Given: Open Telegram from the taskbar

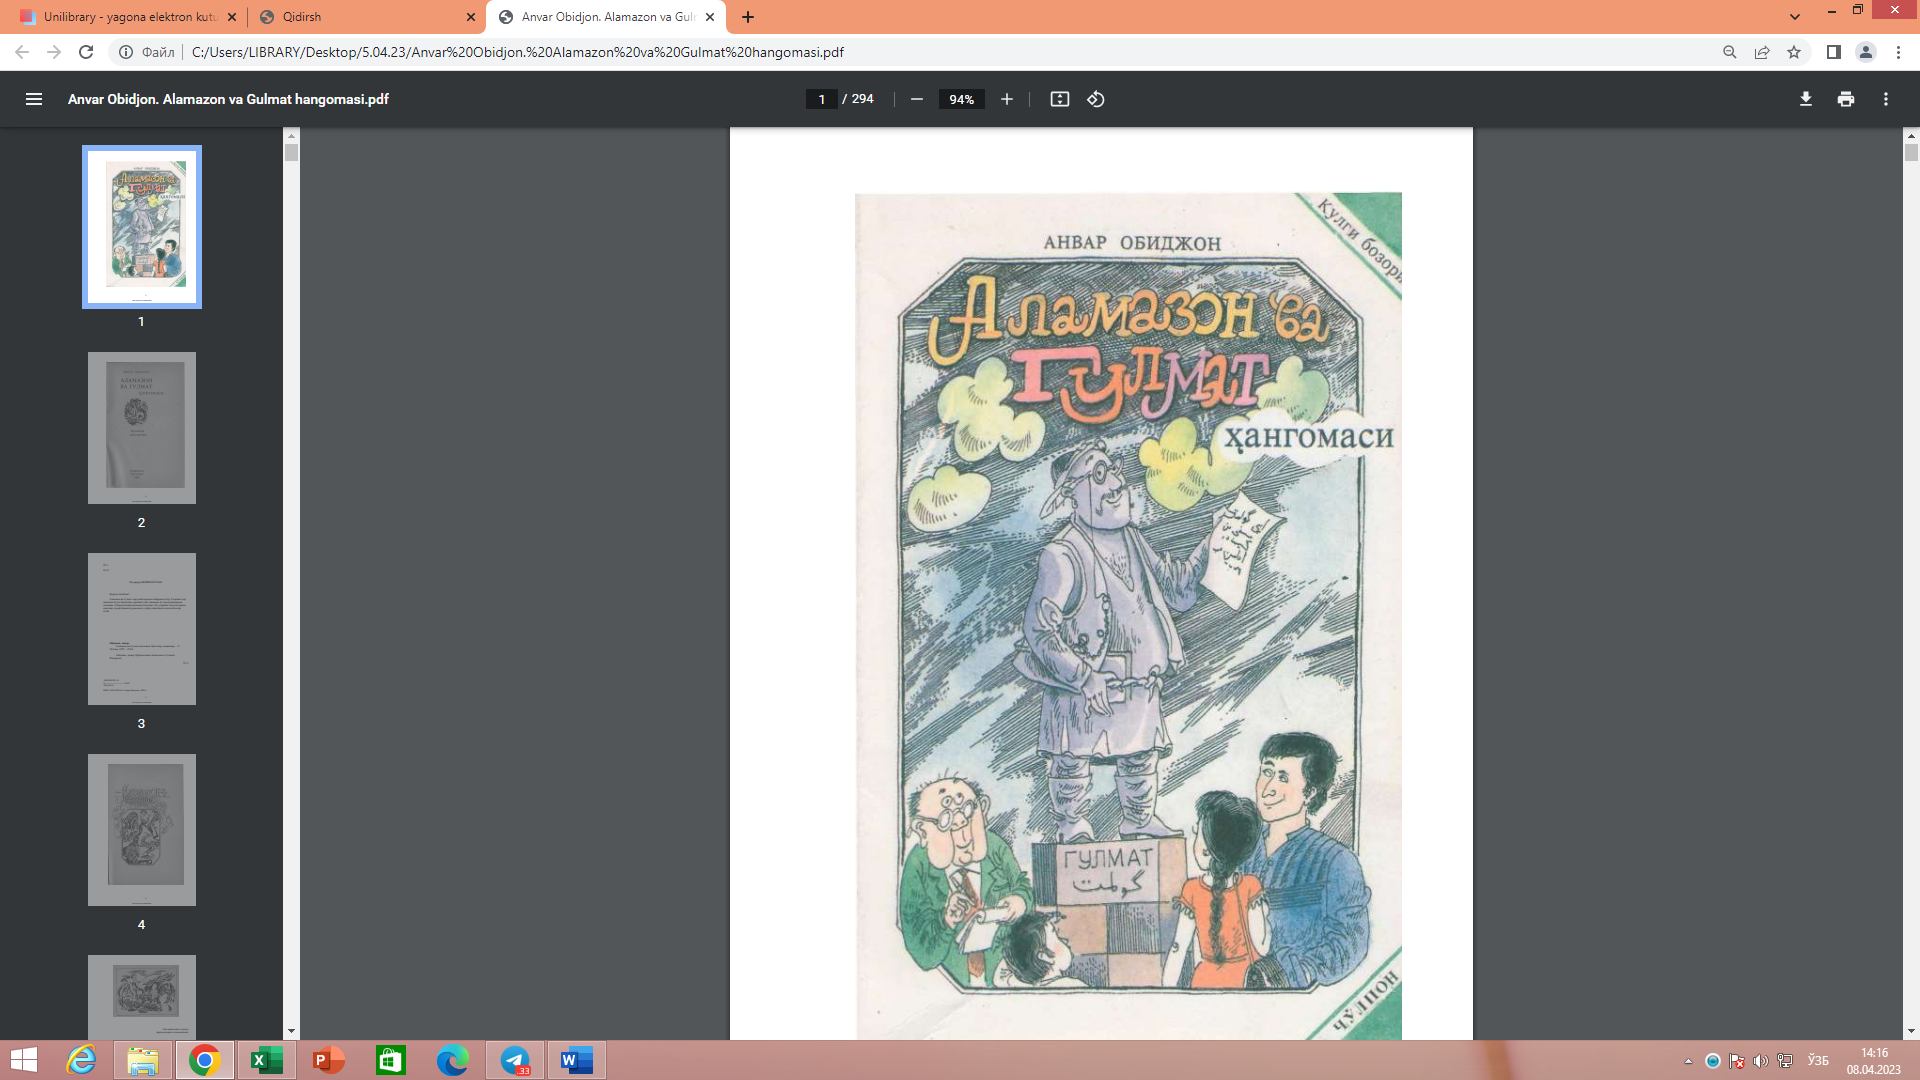Looking at the screenshot, I should click(516, 1060).
